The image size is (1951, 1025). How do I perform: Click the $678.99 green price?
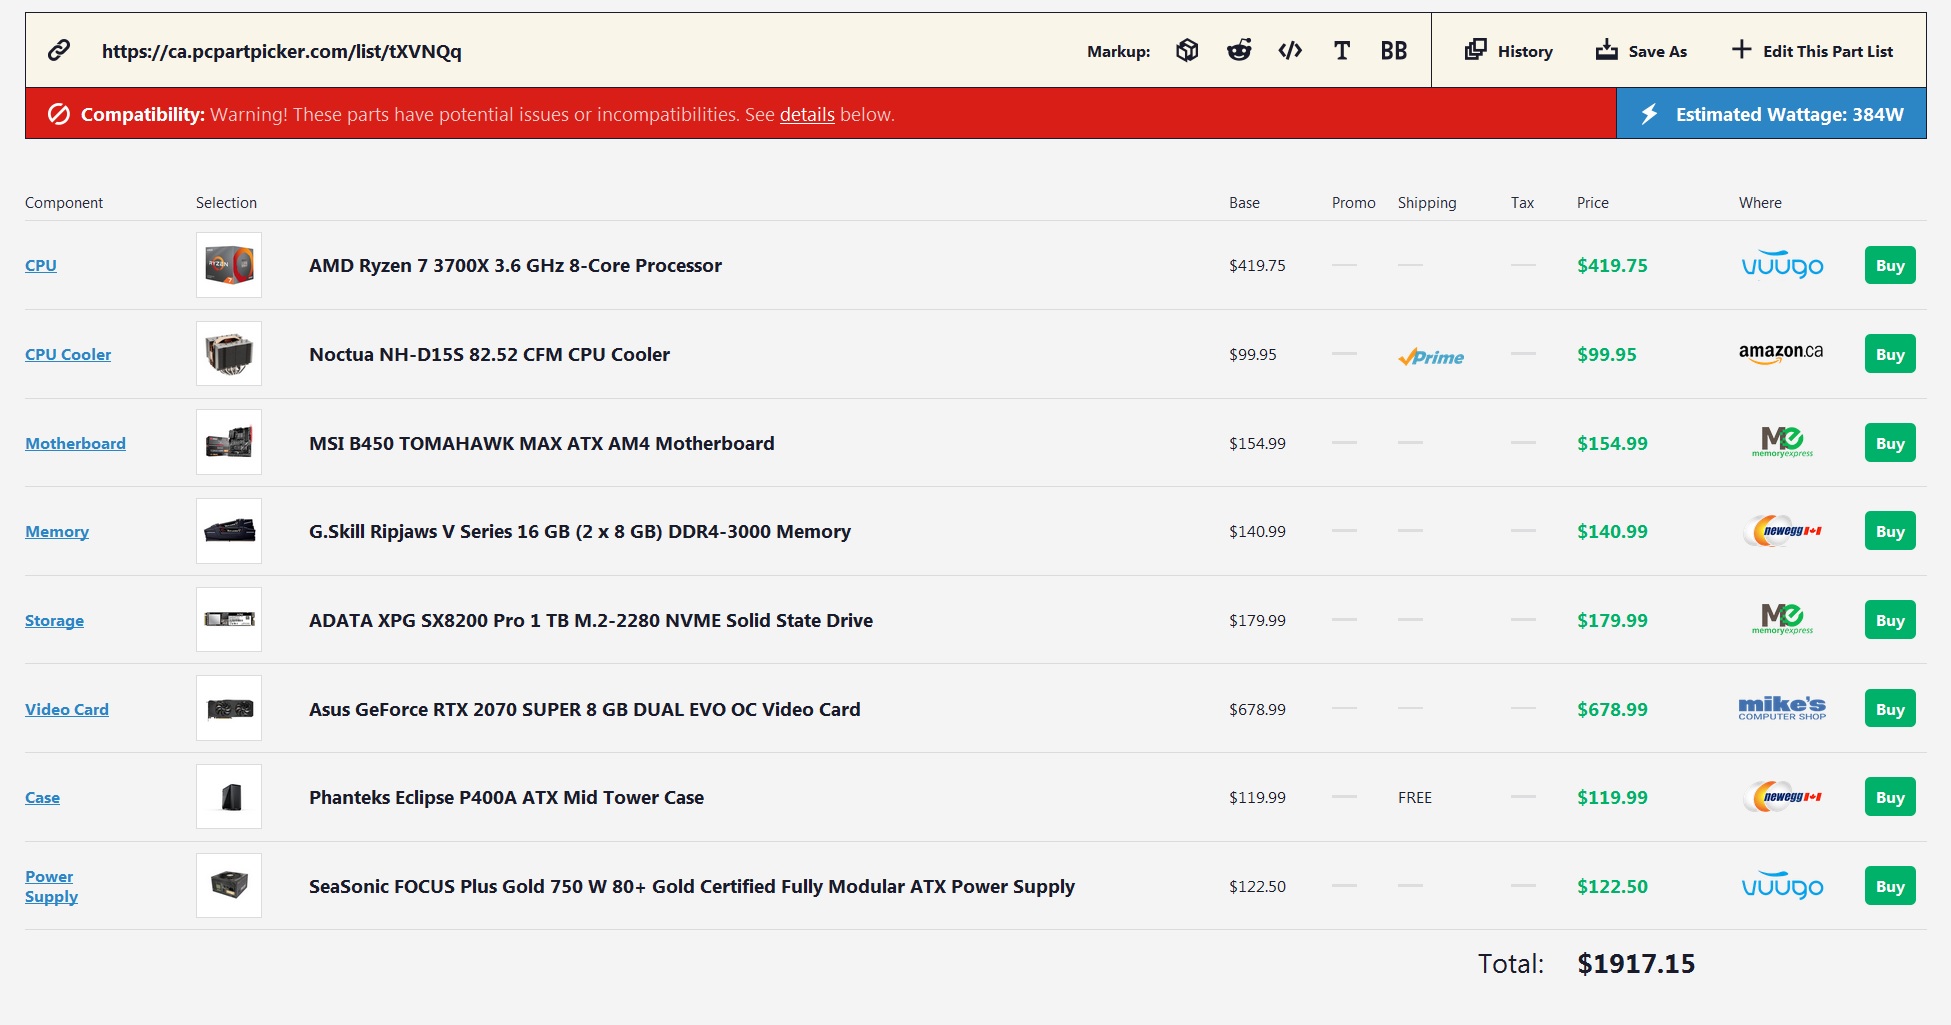click(x=1612, y=709)
